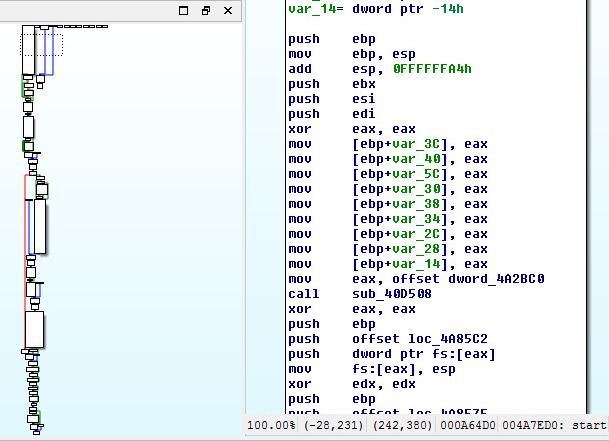Close the graph overview panel
The image size is (609, 441).
point(228,10)
